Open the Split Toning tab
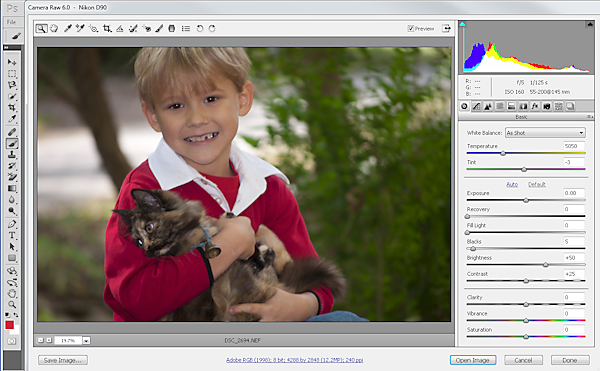This screenshot has height=371, width=600. tap(512, 106)
